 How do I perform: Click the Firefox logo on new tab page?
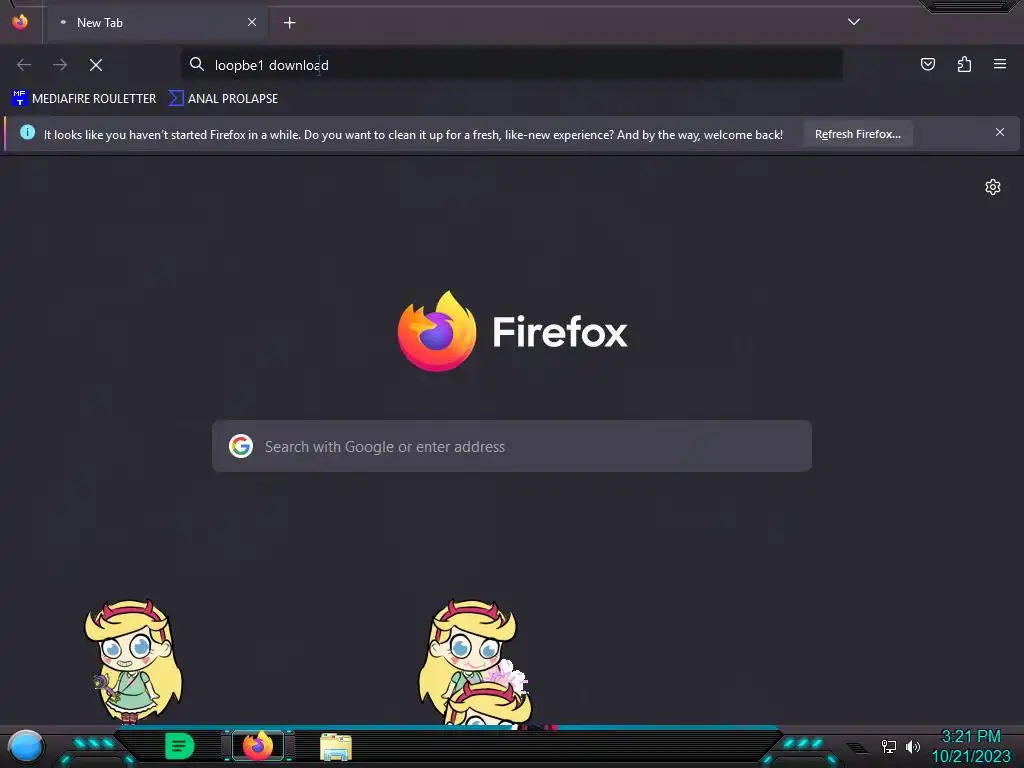[512, 331]
